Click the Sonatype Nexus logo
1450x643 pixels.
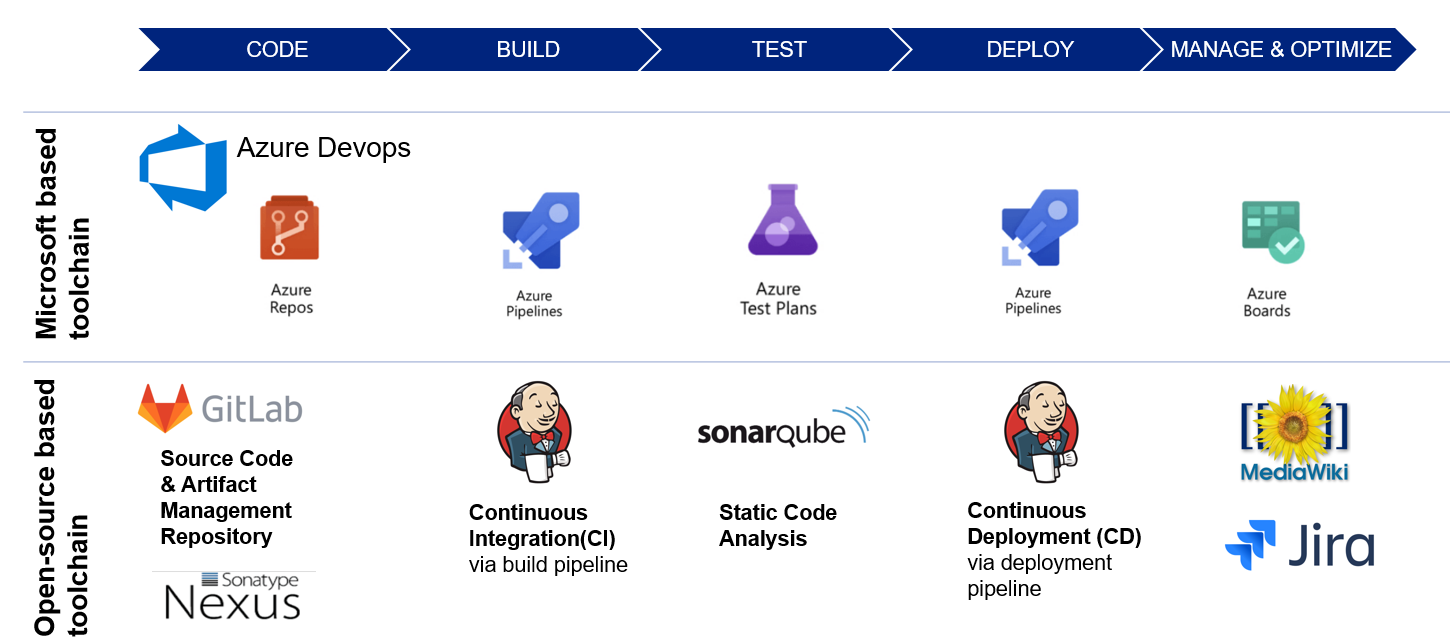click(233, 596)
